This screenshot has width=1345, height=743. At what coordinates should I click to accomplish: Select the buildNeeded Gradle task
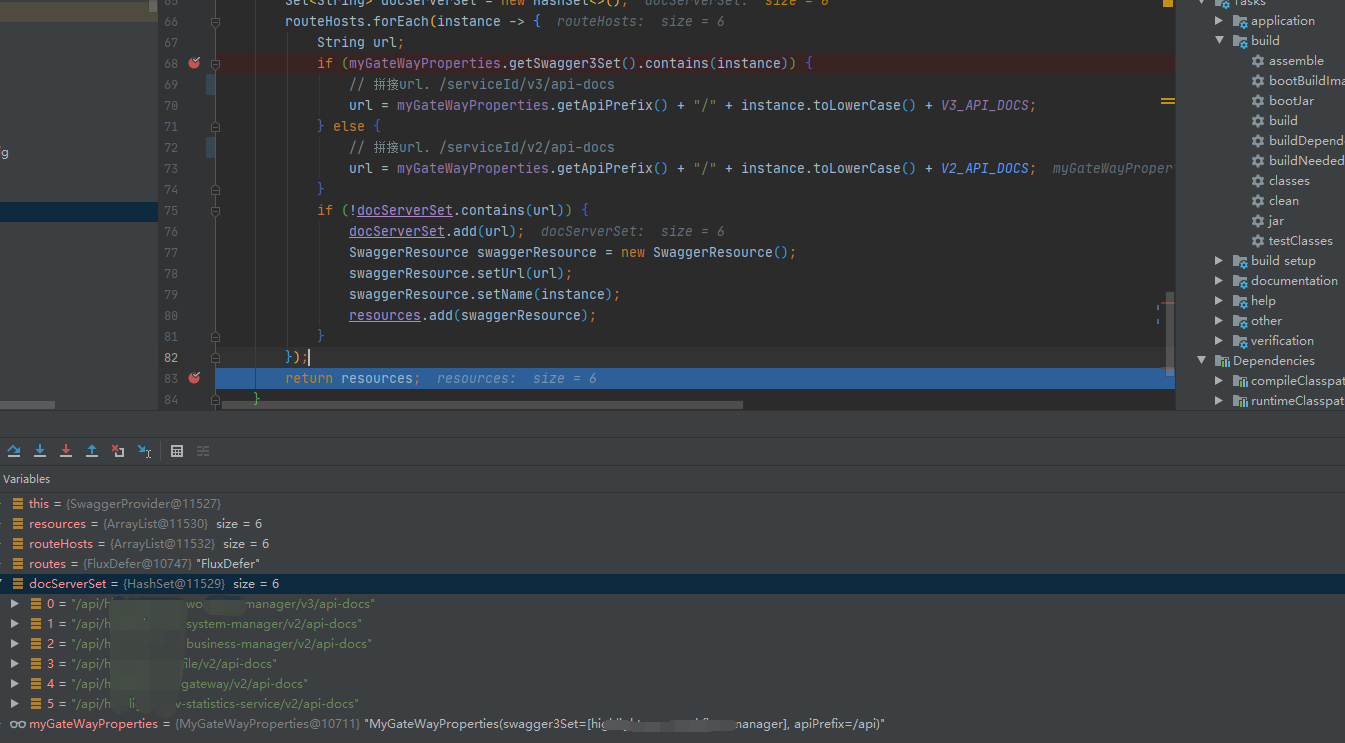click(x=1306, y=161)
